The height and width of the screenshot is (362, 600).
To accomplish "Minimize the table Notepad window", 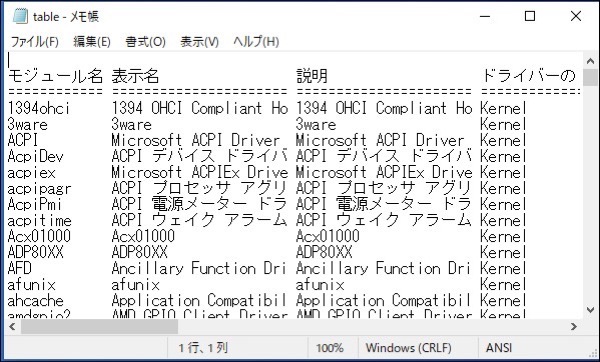I will pyautogui.click(x=485, y=16).
